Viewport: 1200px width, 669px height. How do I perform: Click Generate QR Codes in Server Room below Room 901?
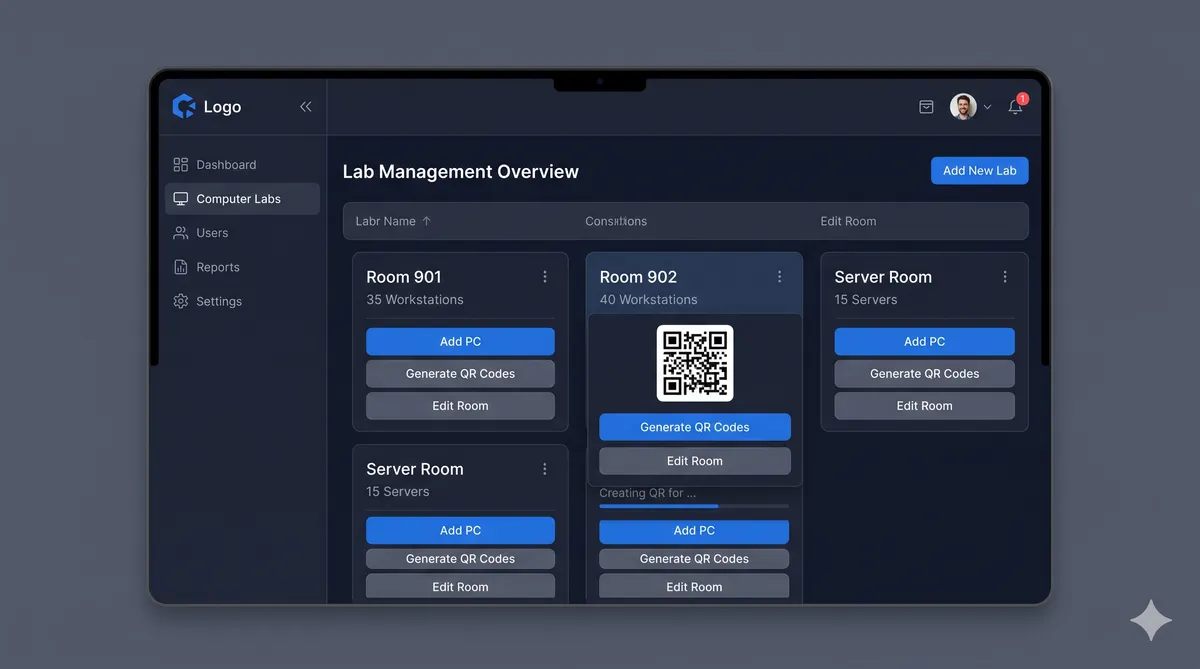[x=460, y=559]
